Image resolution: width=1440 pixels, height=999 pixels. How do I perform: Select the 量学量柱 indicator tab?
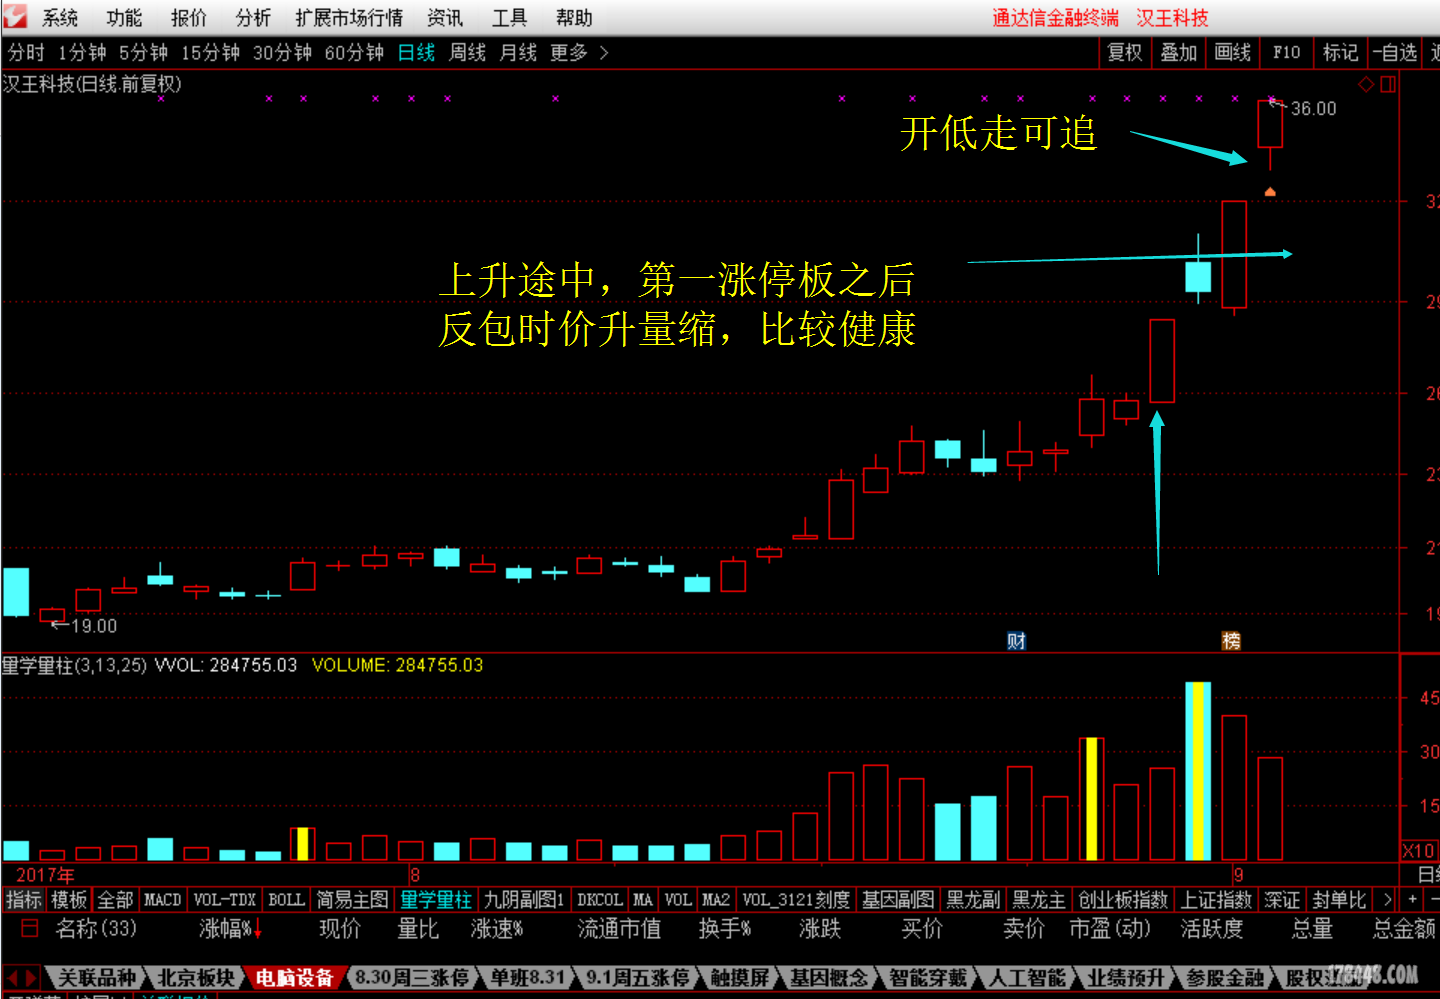(436, 900)
